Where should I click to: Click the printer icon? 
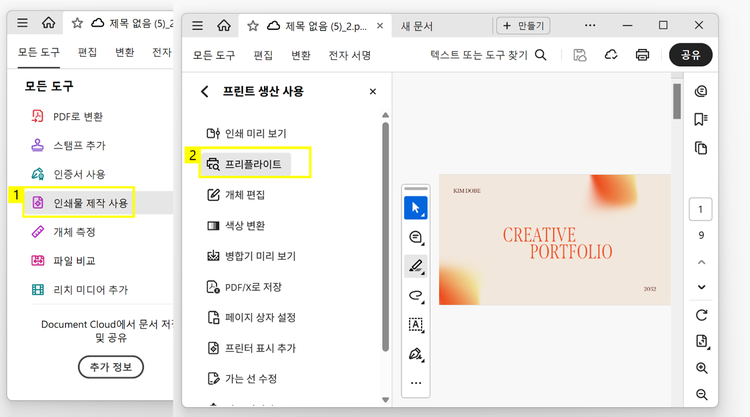642,55
